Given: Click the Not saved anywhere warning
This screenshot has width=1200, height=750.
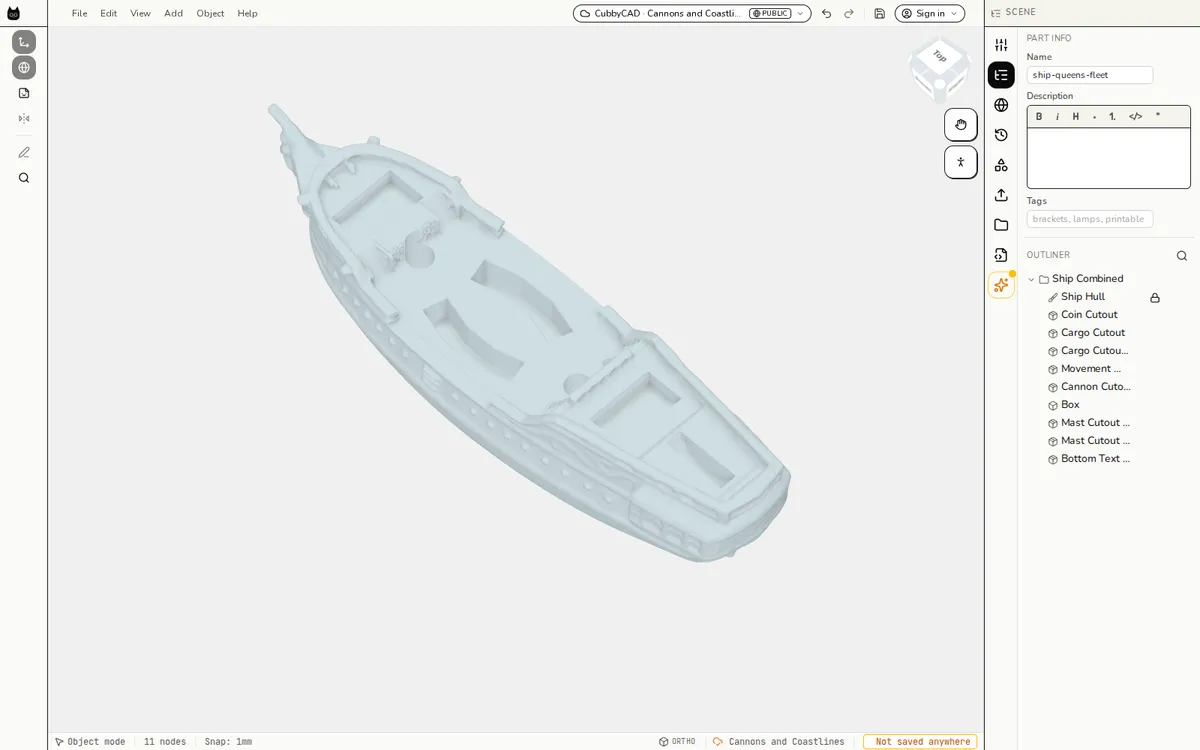Looking at the screenshot, I should coord(920,742).
